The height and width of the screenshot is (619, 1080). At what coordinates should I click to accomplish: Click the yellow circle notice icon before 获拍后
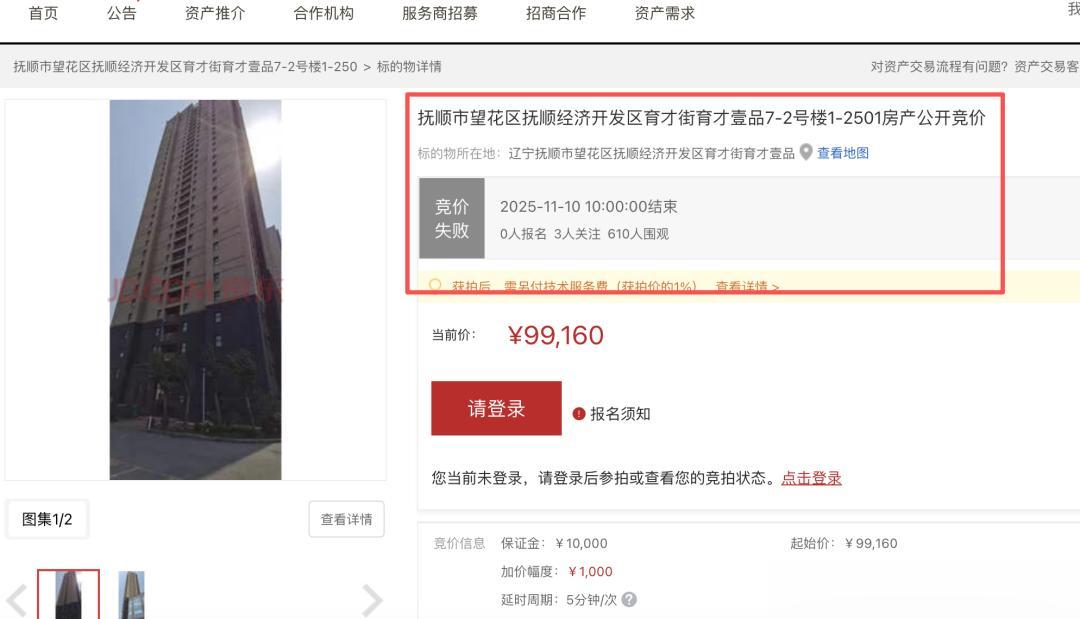click(435, 285)
